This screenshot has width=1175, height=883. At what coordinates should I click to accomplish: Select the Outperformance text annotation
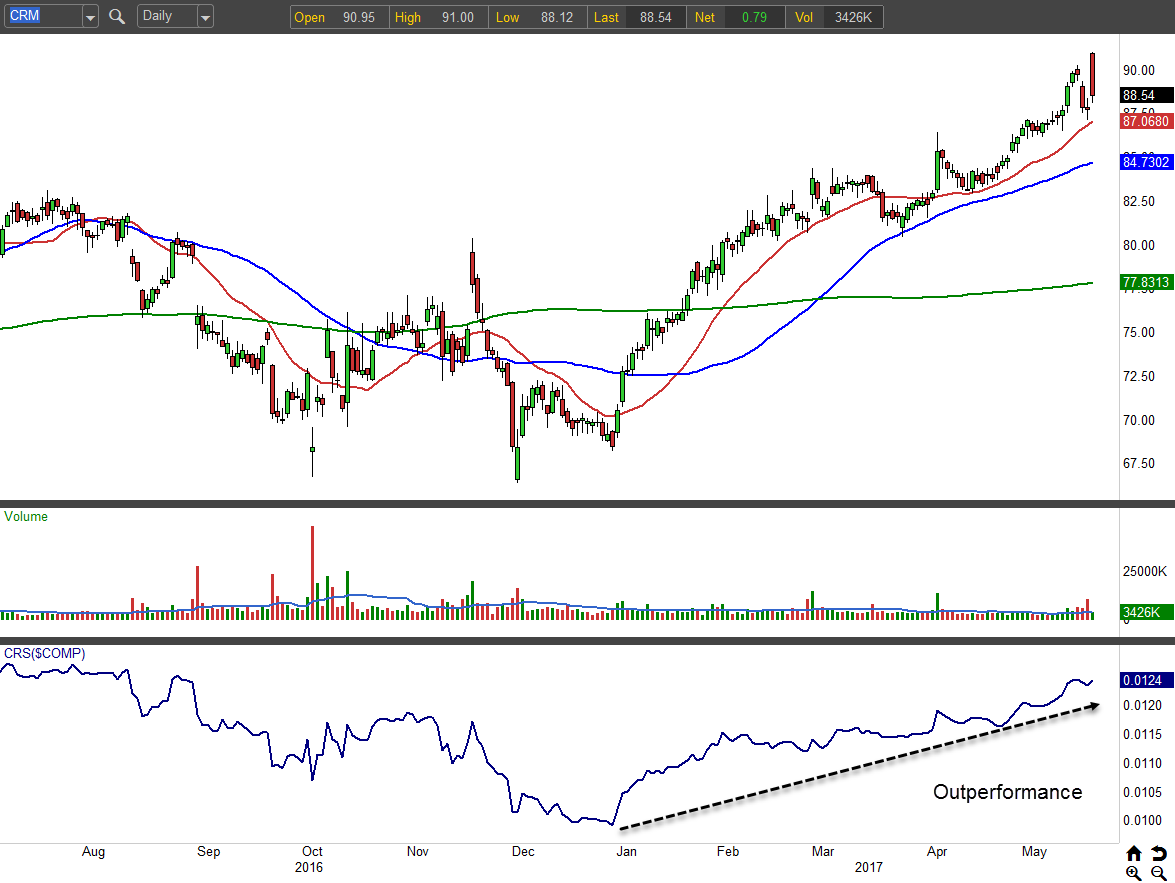(x=1007, y=792)
